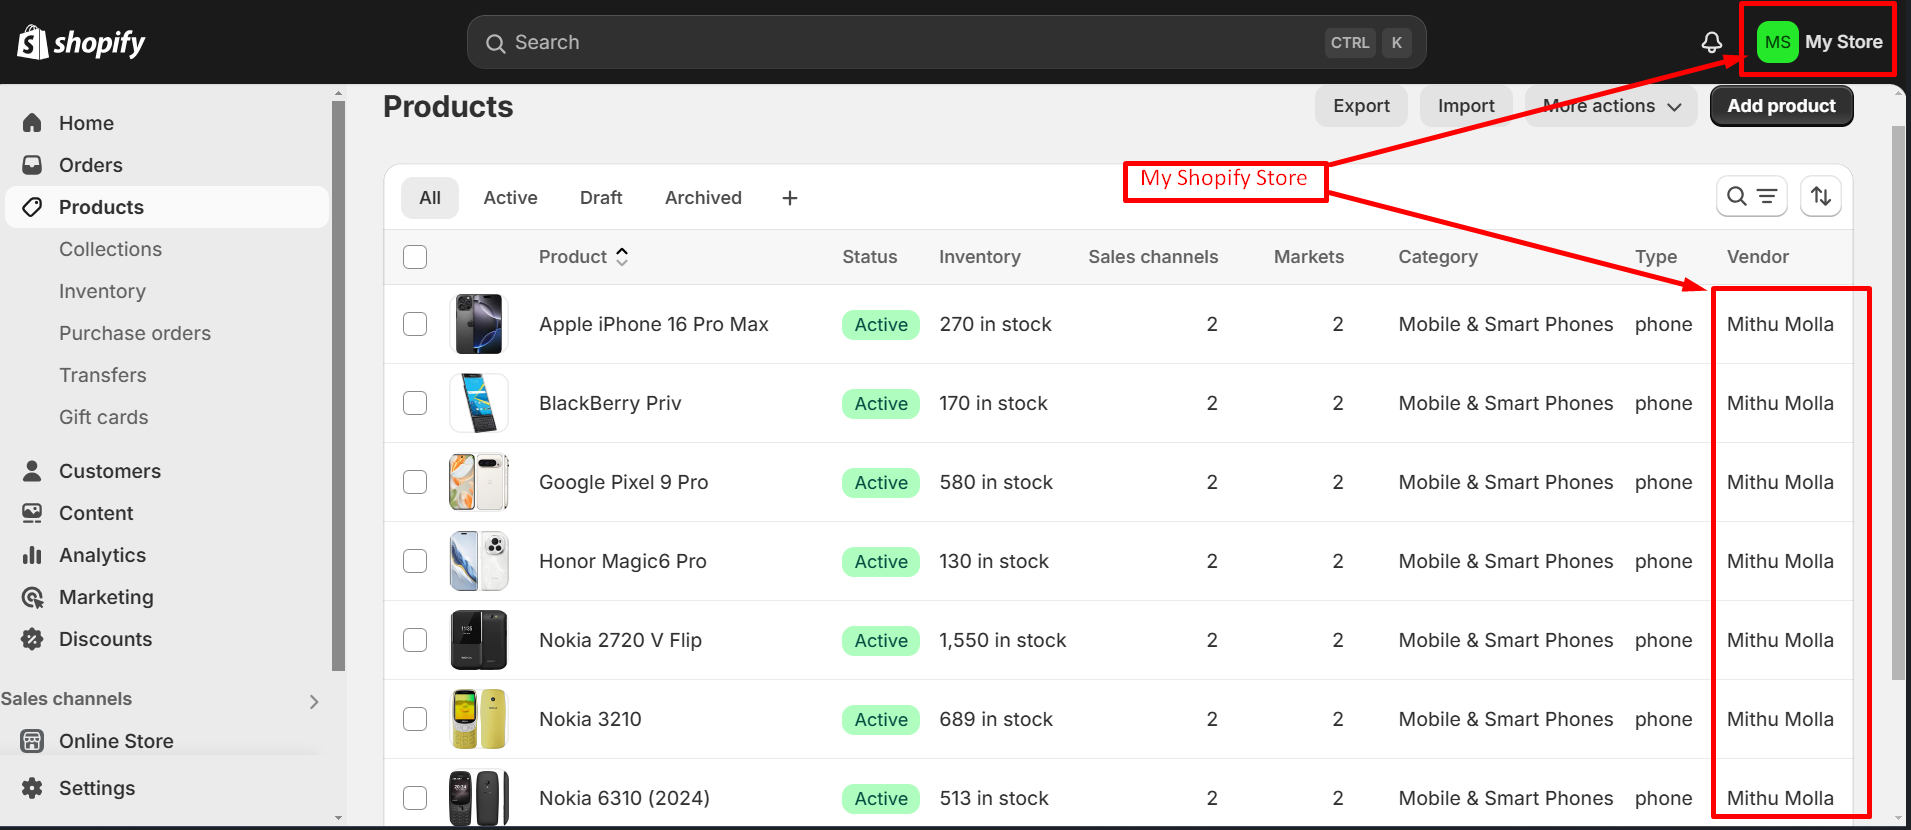The height and width of the screenshot is (830, 1911).
Task: Open the More actions dropdown
Action: [1610, 106]
